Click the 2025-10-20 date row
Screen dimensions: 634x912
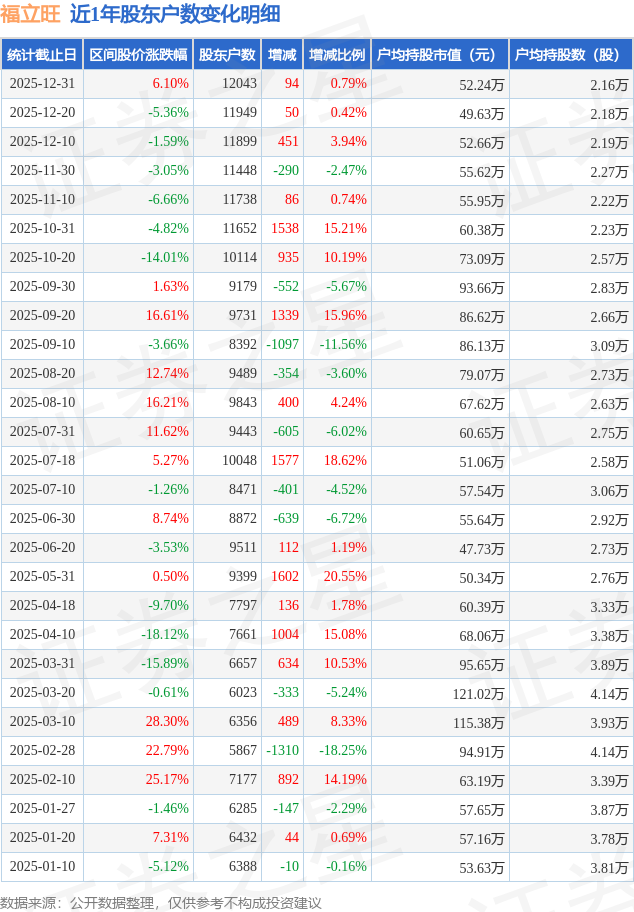point(41,258)
